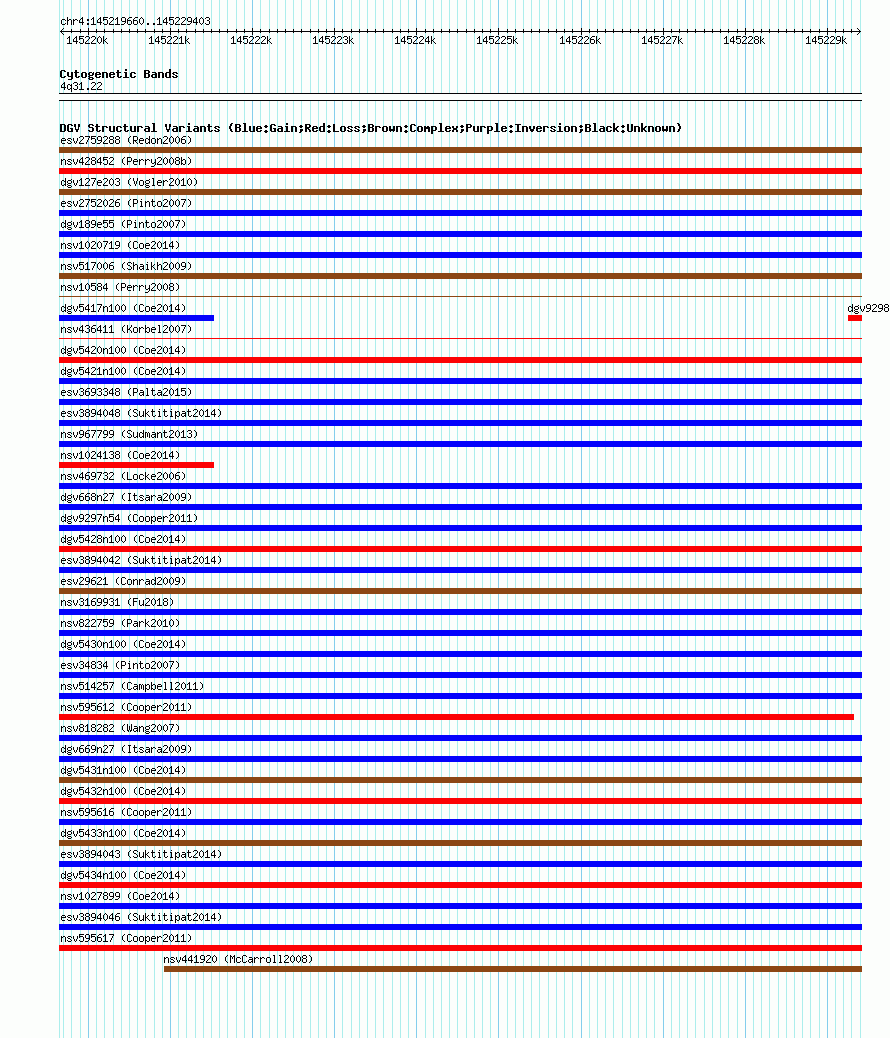The height and width of the screenshot is (1038, 890).
Task: Click esv29621 (Conrad2009) label
Action: (x=123, y=581)
